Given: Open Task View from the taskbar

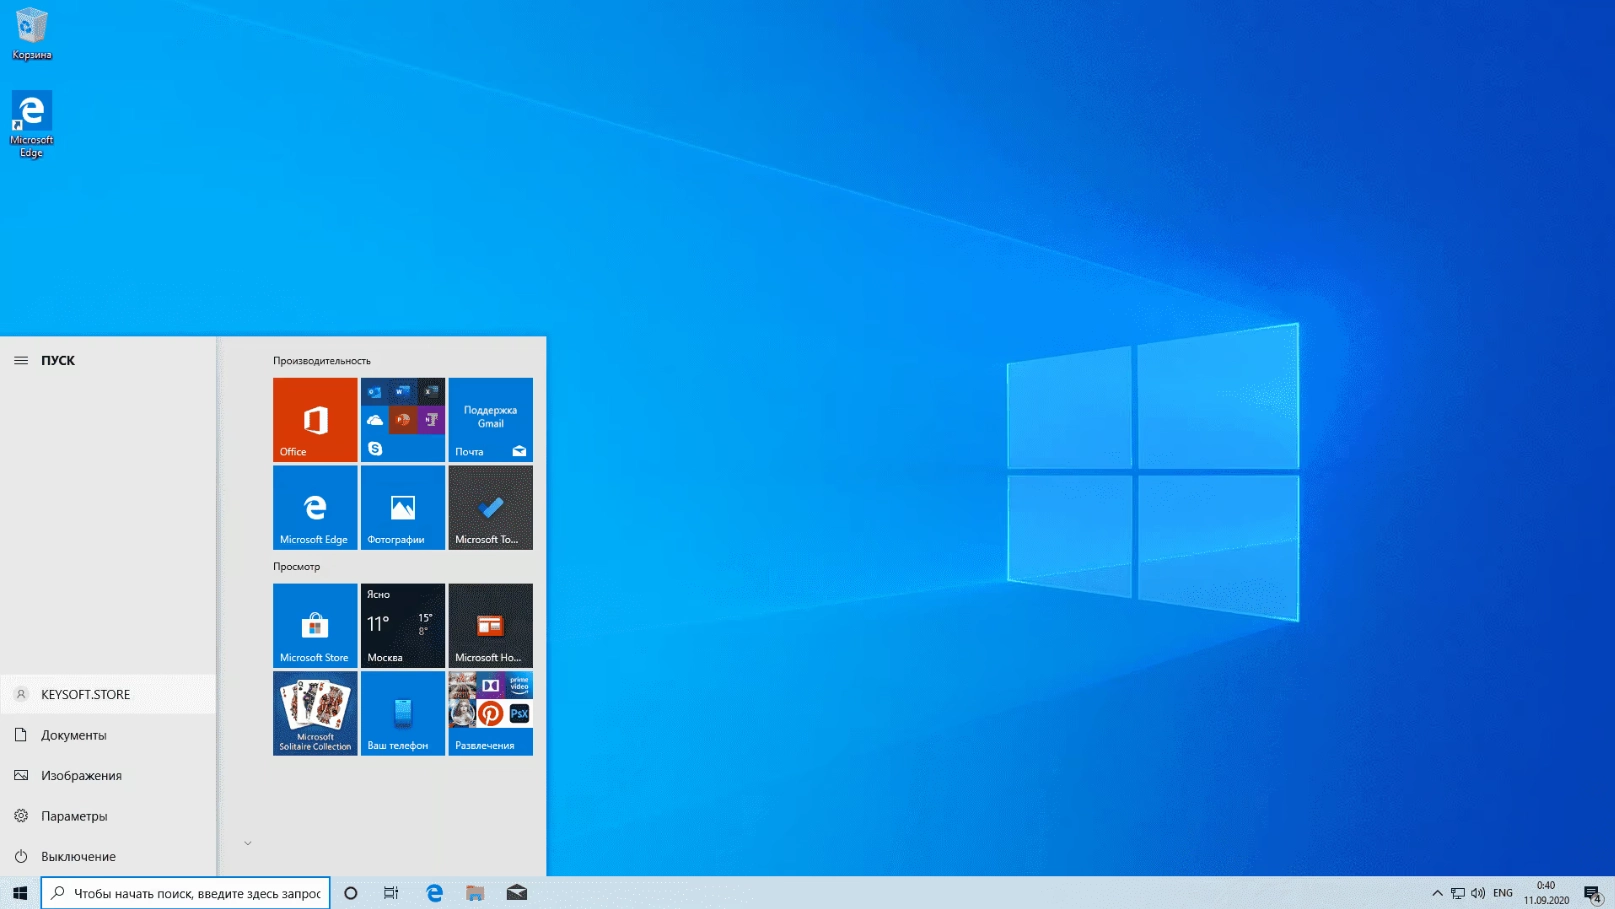Looking at the screenshot, I should click(391, 892).
